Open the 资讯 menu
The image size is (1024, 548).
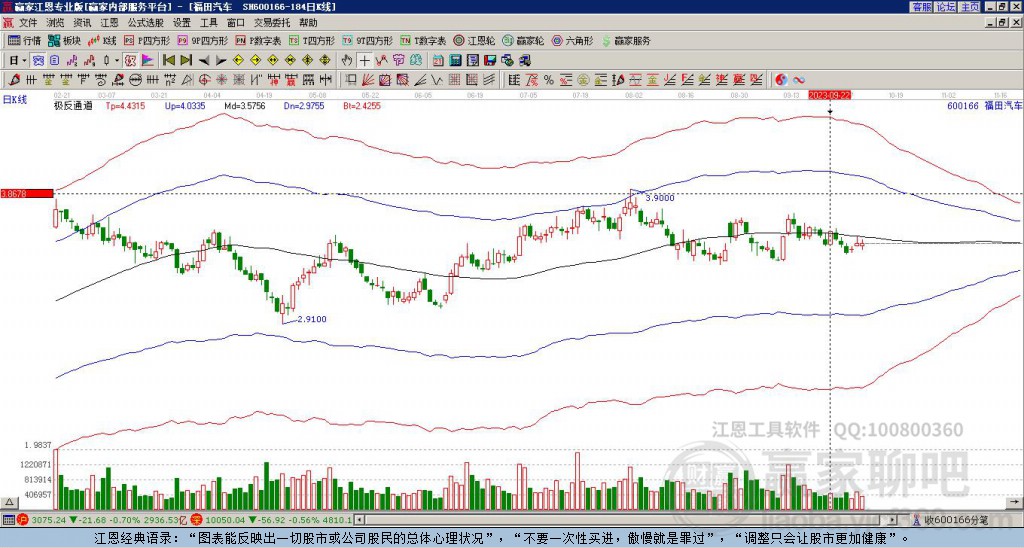pyautogui.click(x=82, y=23)
